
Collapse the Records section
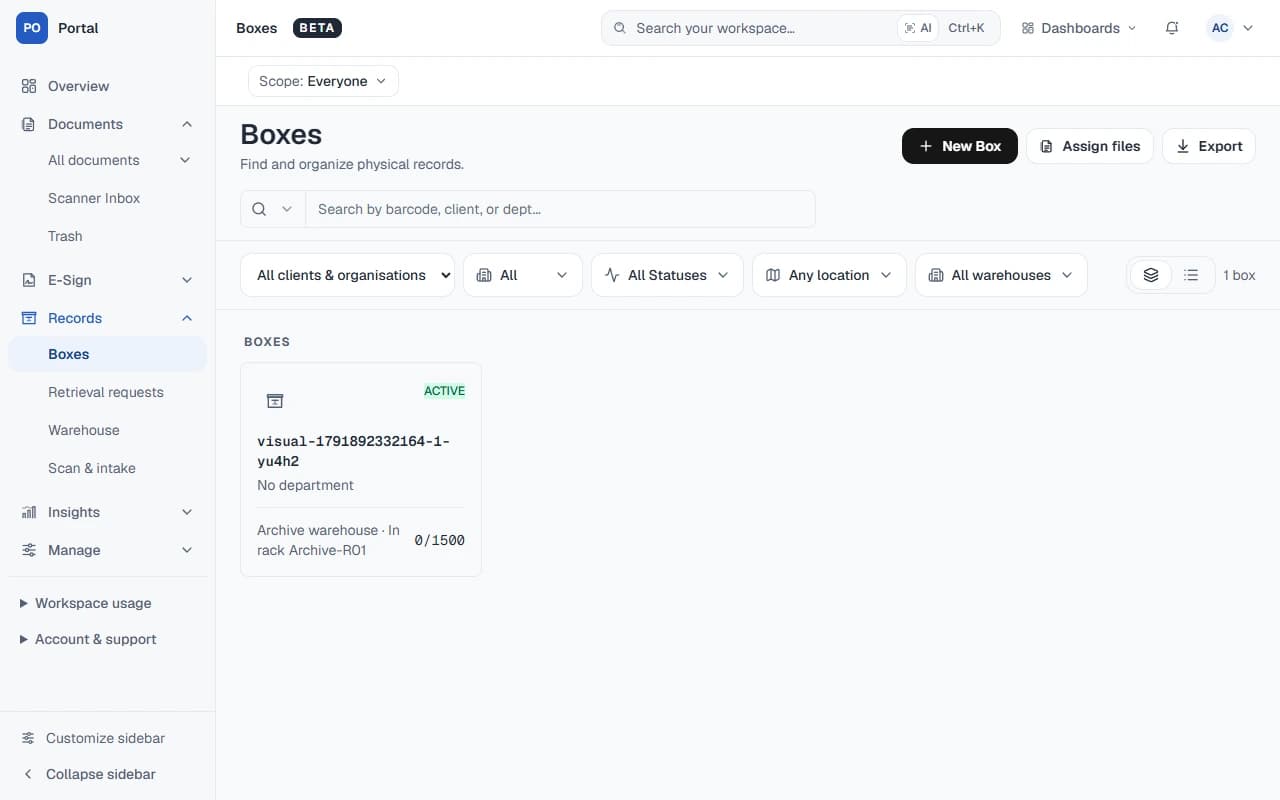coord(107,318)
